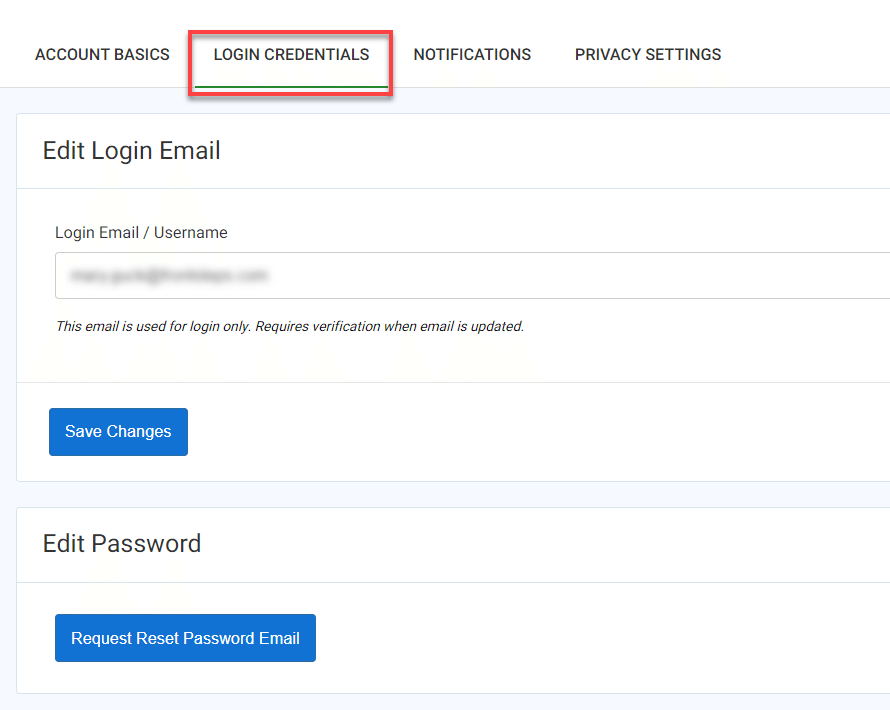
Task: Click the Save Changes button
Action: pos(118,432)
